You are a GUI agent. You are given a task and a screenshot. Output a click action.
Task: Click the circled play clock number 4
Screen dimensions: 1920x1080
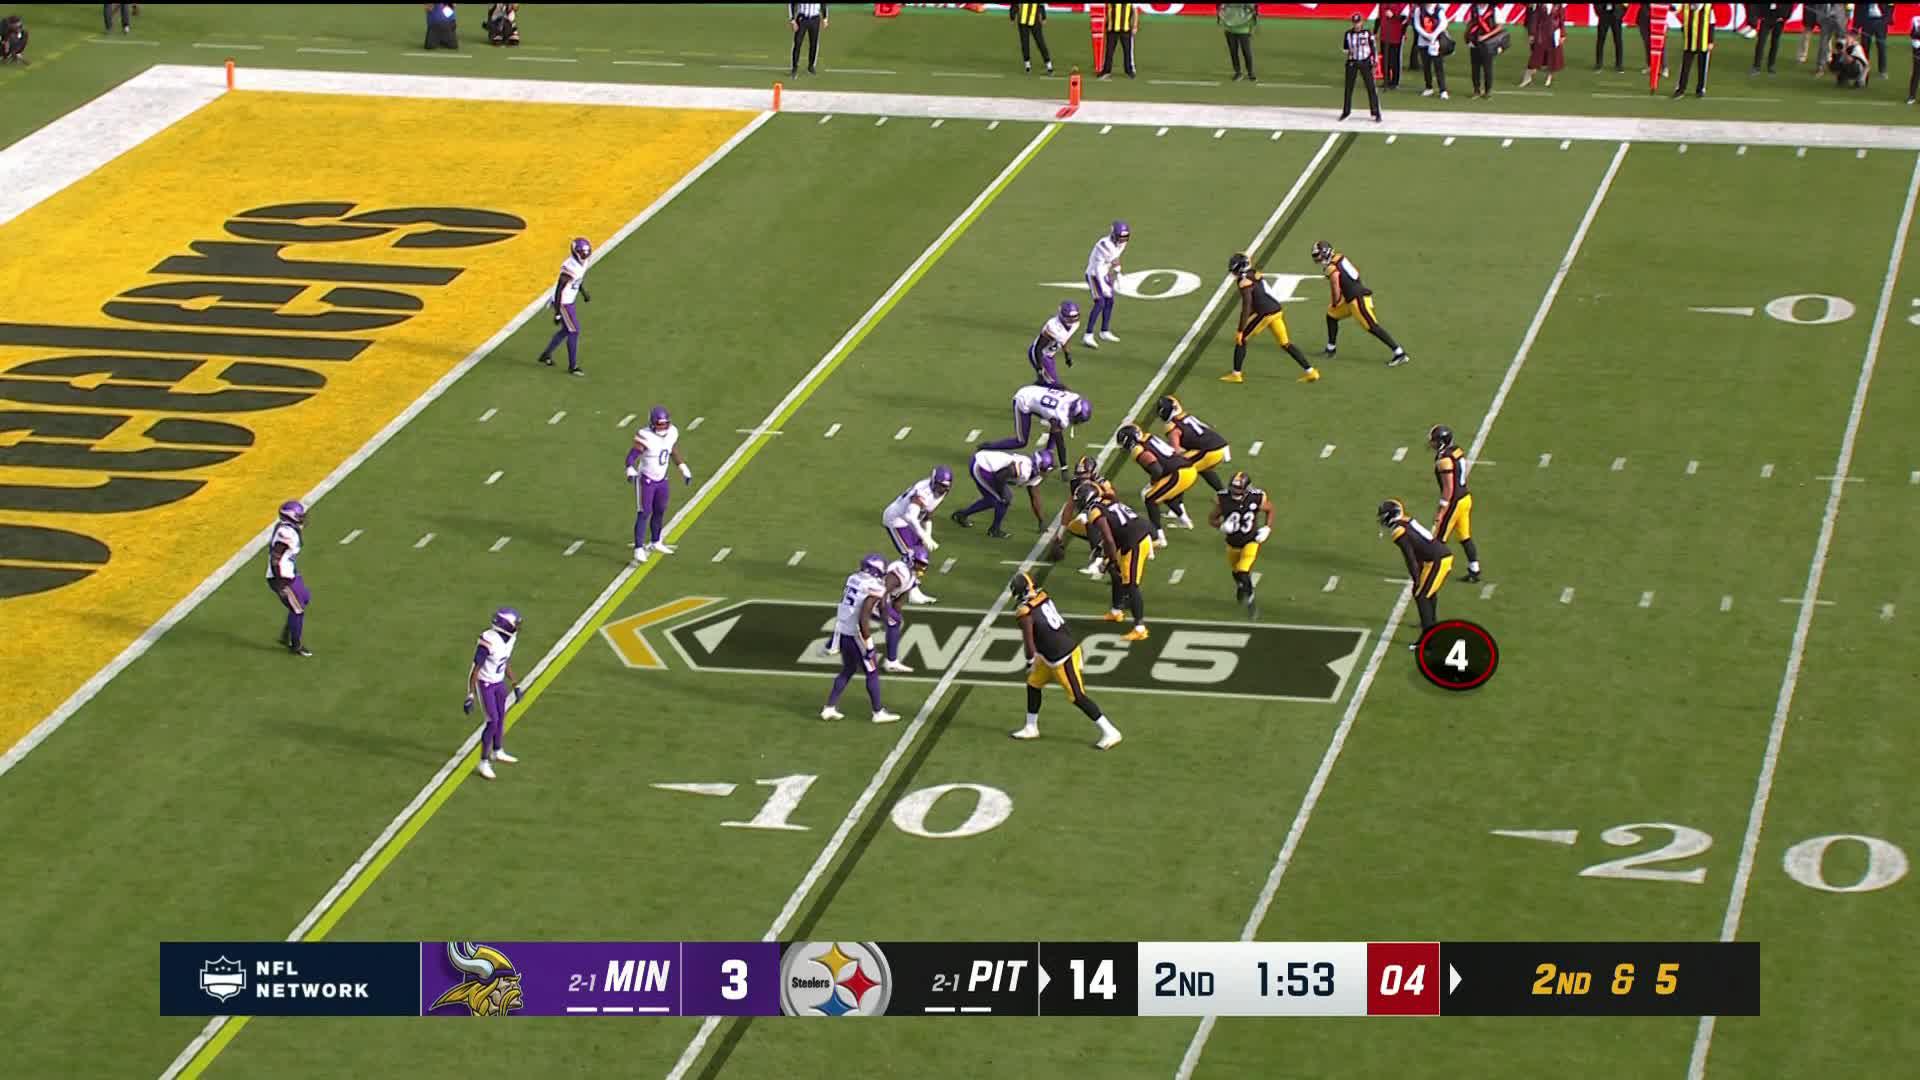pos(1457,656)
